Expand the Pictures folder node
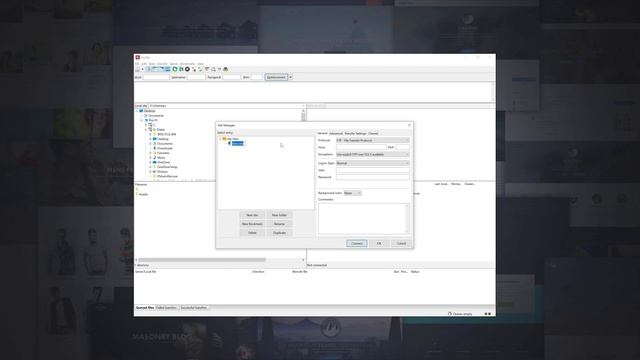The image size is (640, 360). [150, 171]
